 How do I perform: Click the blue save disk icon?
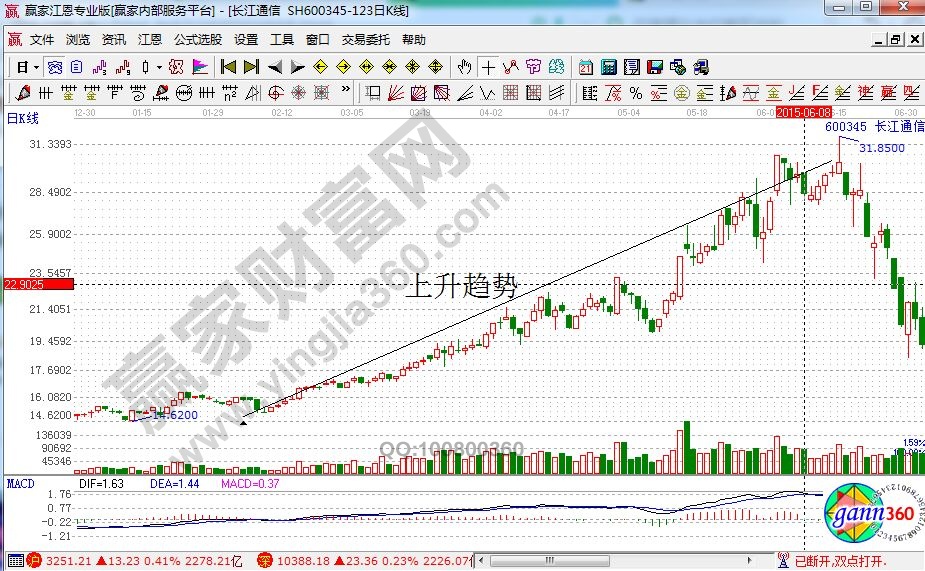point(655,67)
